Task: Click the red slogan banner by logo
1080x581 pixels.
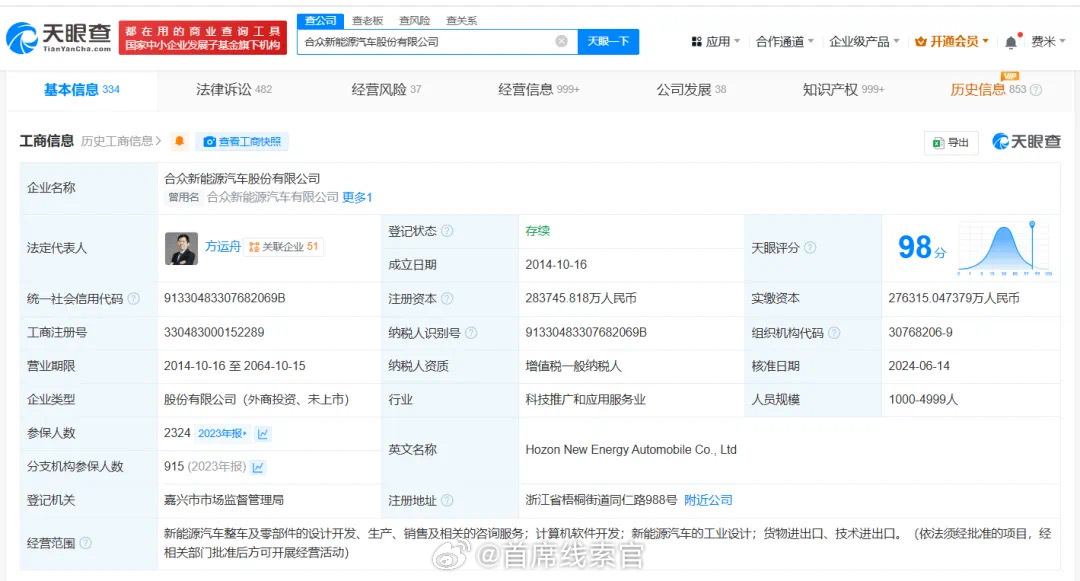Action: pyautogui.click(x=202, y=38)
